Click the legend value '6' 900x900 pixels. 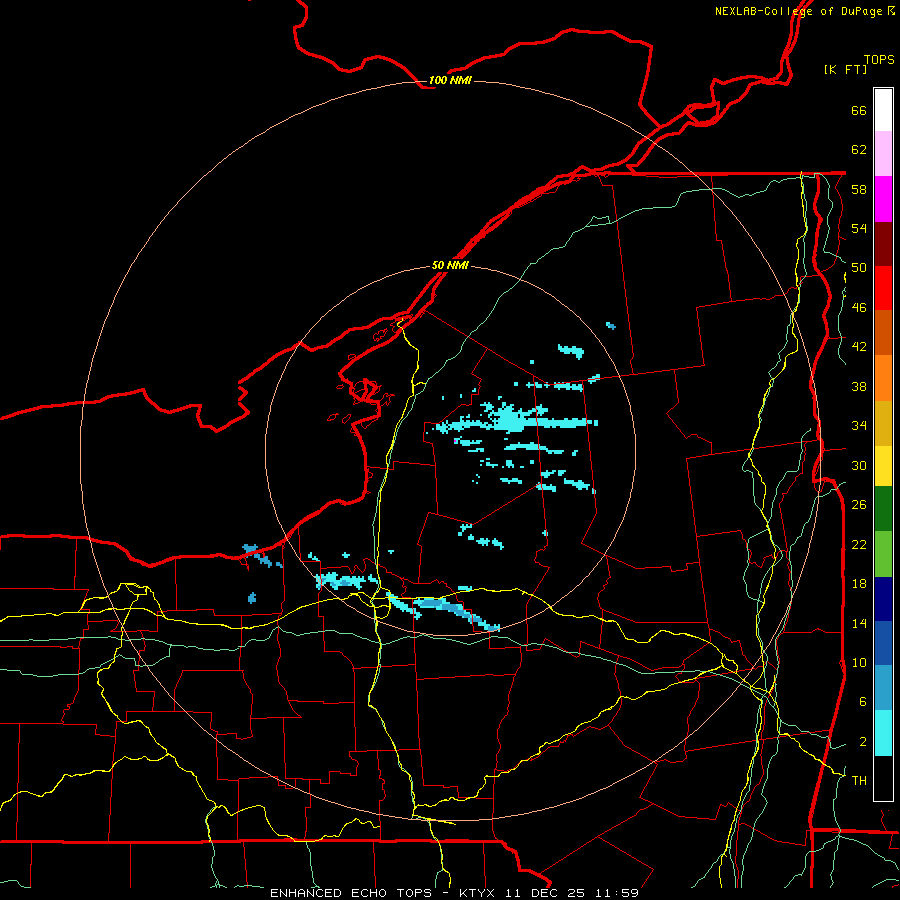(x=862, y=701)
